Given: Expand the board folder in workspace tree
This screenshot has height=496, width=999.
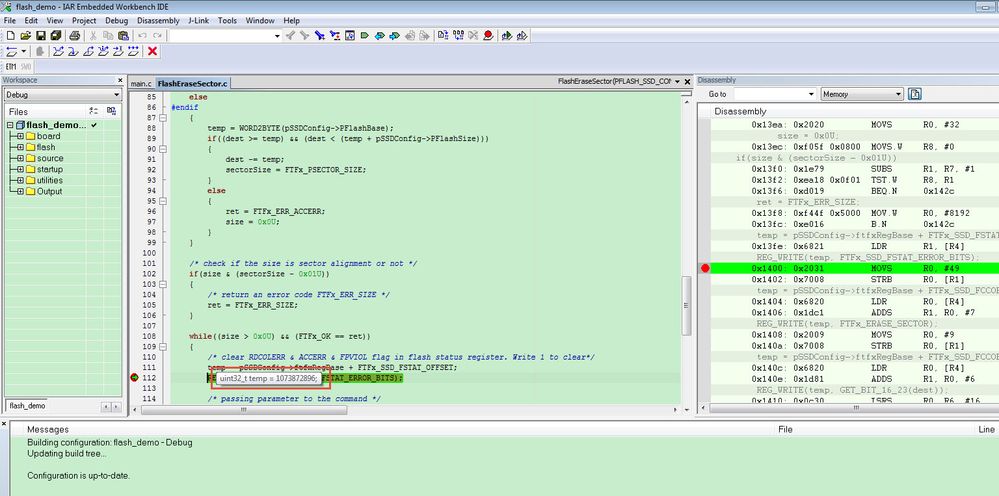Looking at the screenshot, I should 20,136.
